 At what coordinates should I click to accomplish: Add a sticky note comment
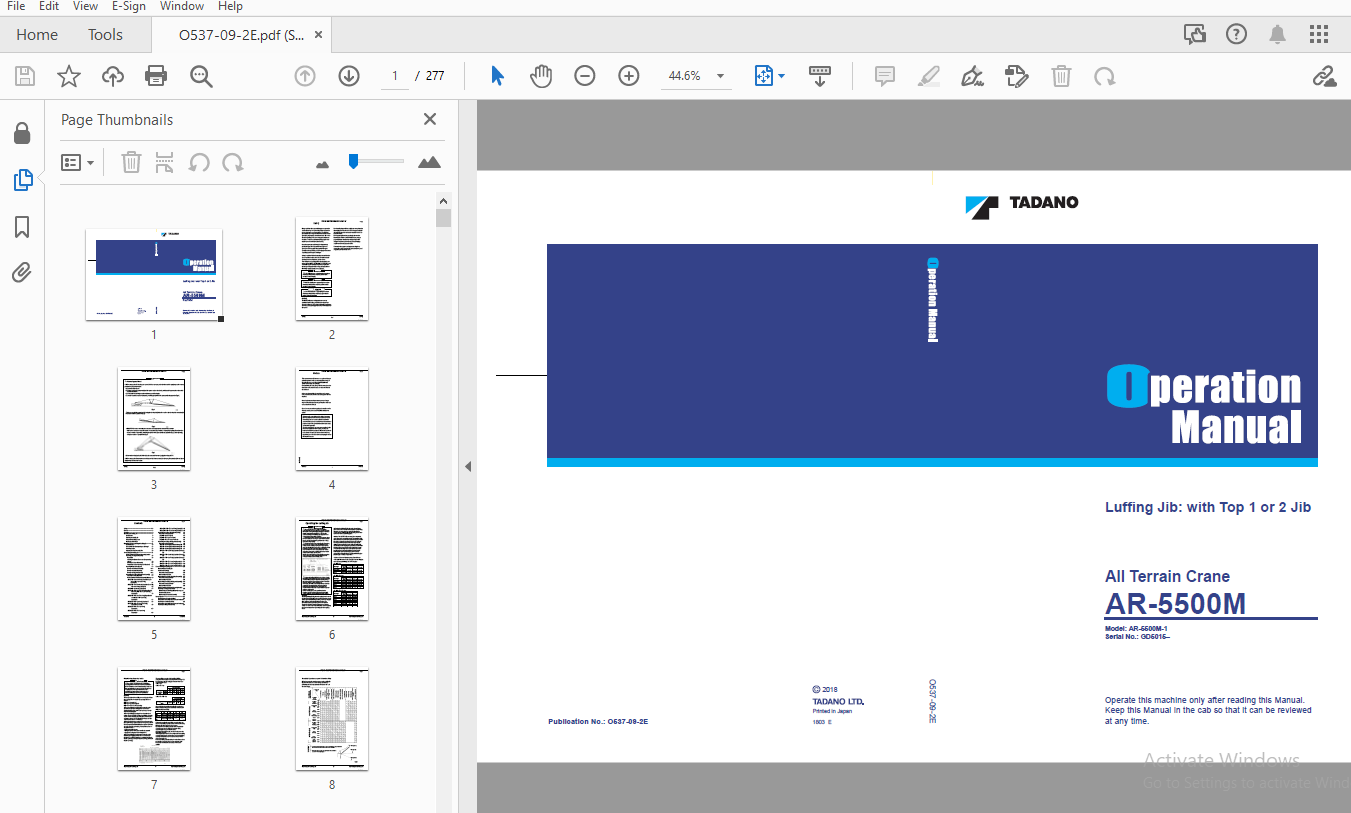[x=884, y=76]
